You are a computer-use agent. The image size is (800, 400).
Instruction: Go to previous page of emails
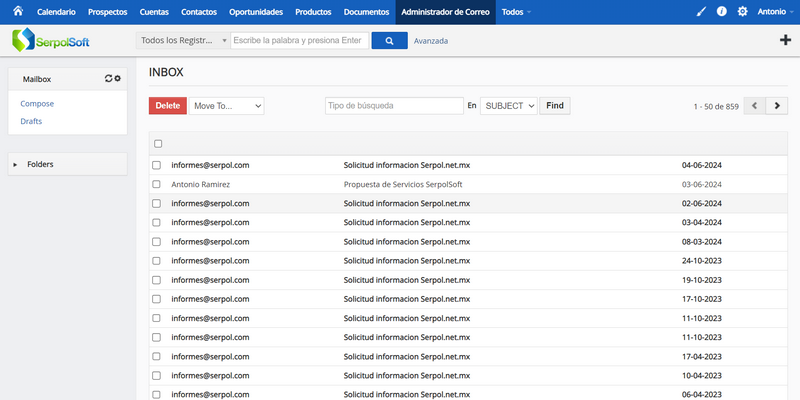tap(755, 106)
